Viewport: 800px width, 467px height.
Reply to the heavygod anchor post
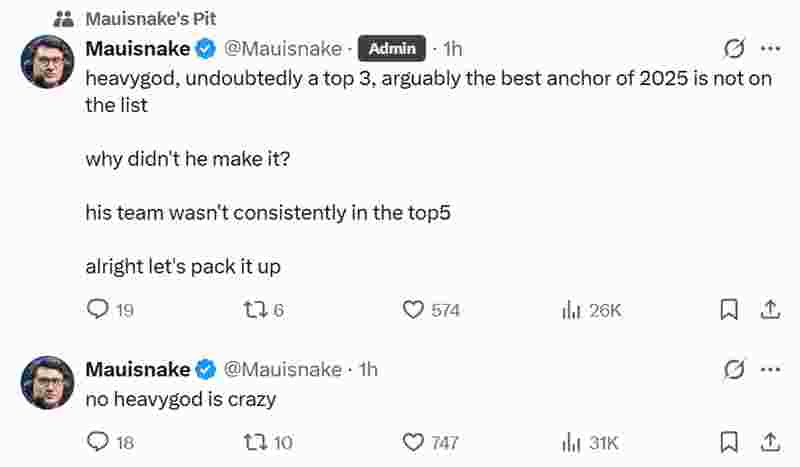[98, 310]
